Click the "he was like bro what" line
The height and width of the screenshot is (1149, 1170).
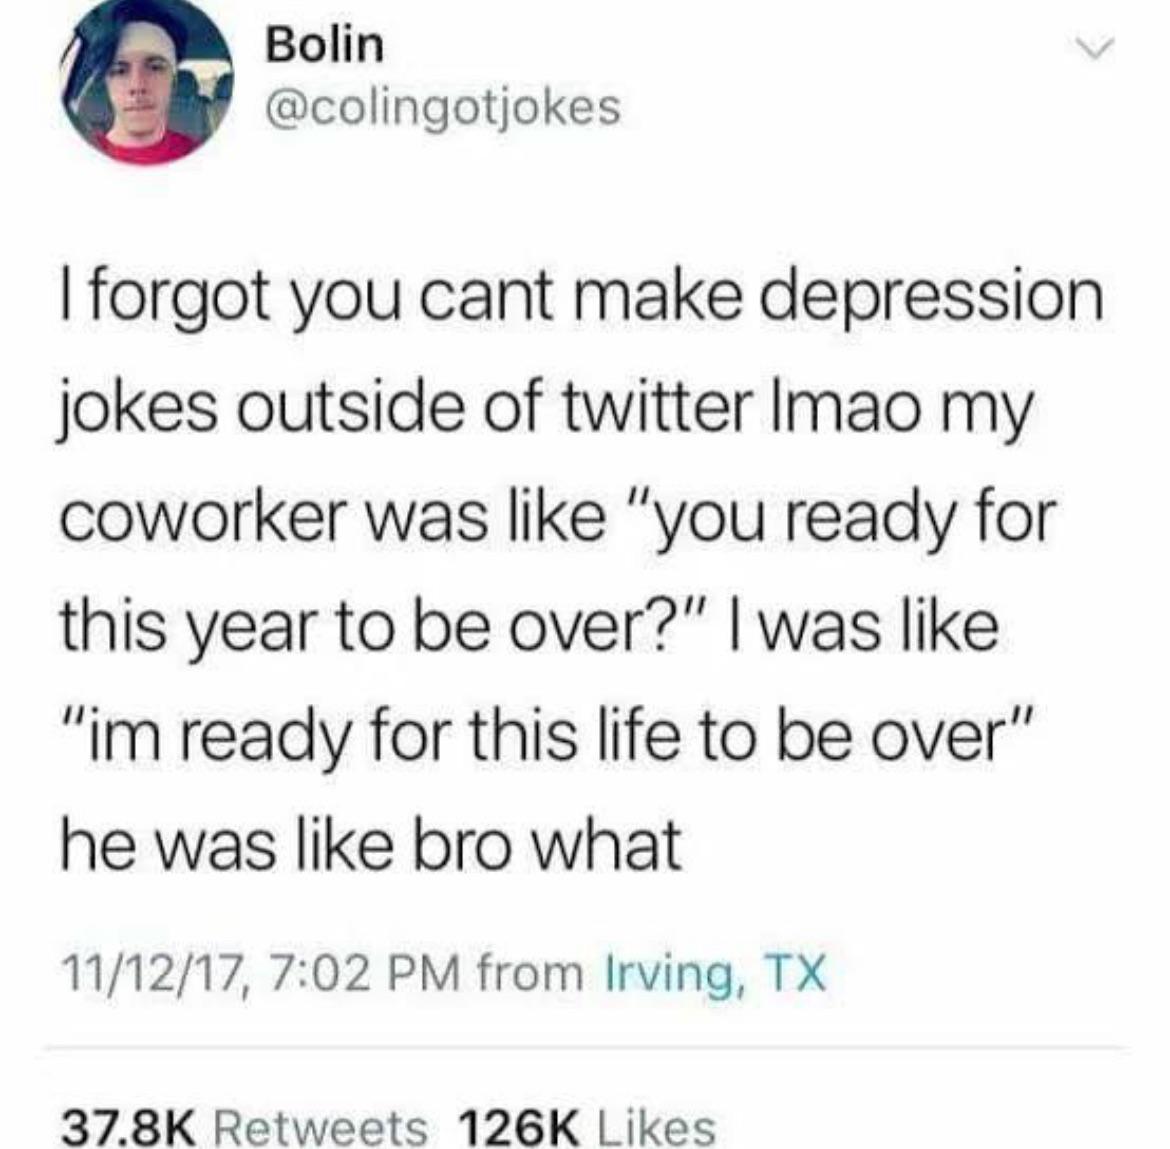tap(371, 844)
